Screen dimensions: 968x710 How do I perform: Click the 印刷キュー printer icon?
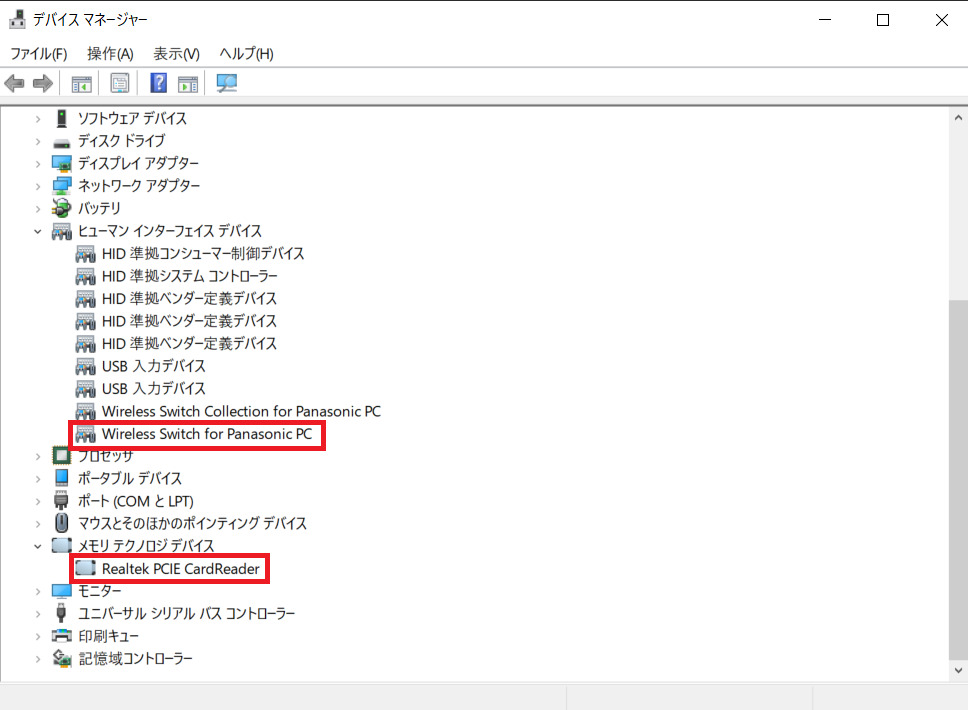(x=62, y=636)
